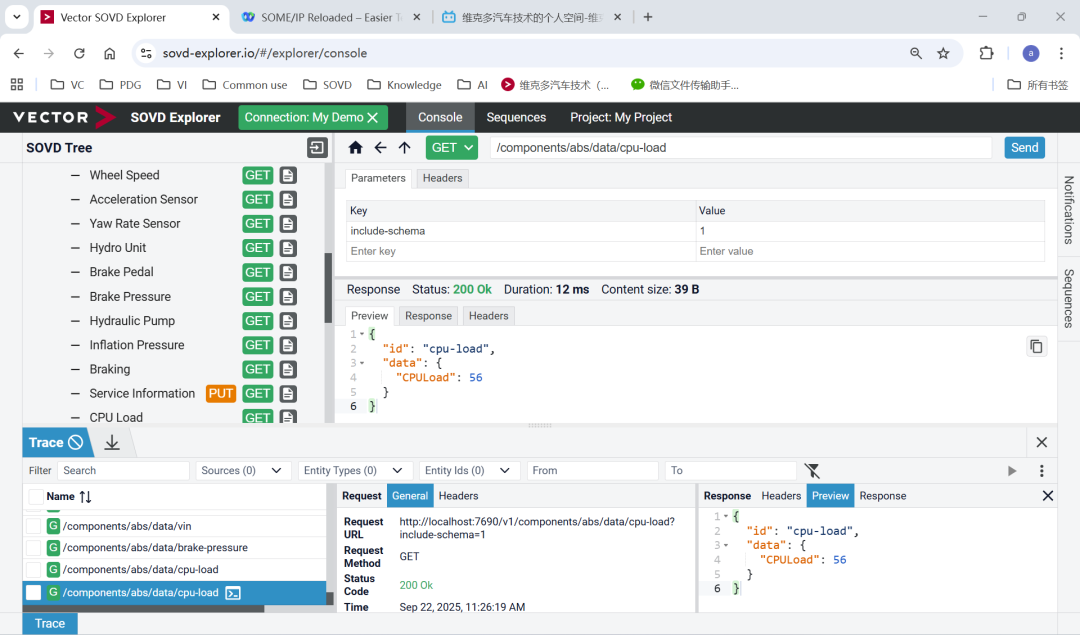1080x635 pixels.
Task: Open console icon on selected cpu-load trace
Action: click(233, 593)
